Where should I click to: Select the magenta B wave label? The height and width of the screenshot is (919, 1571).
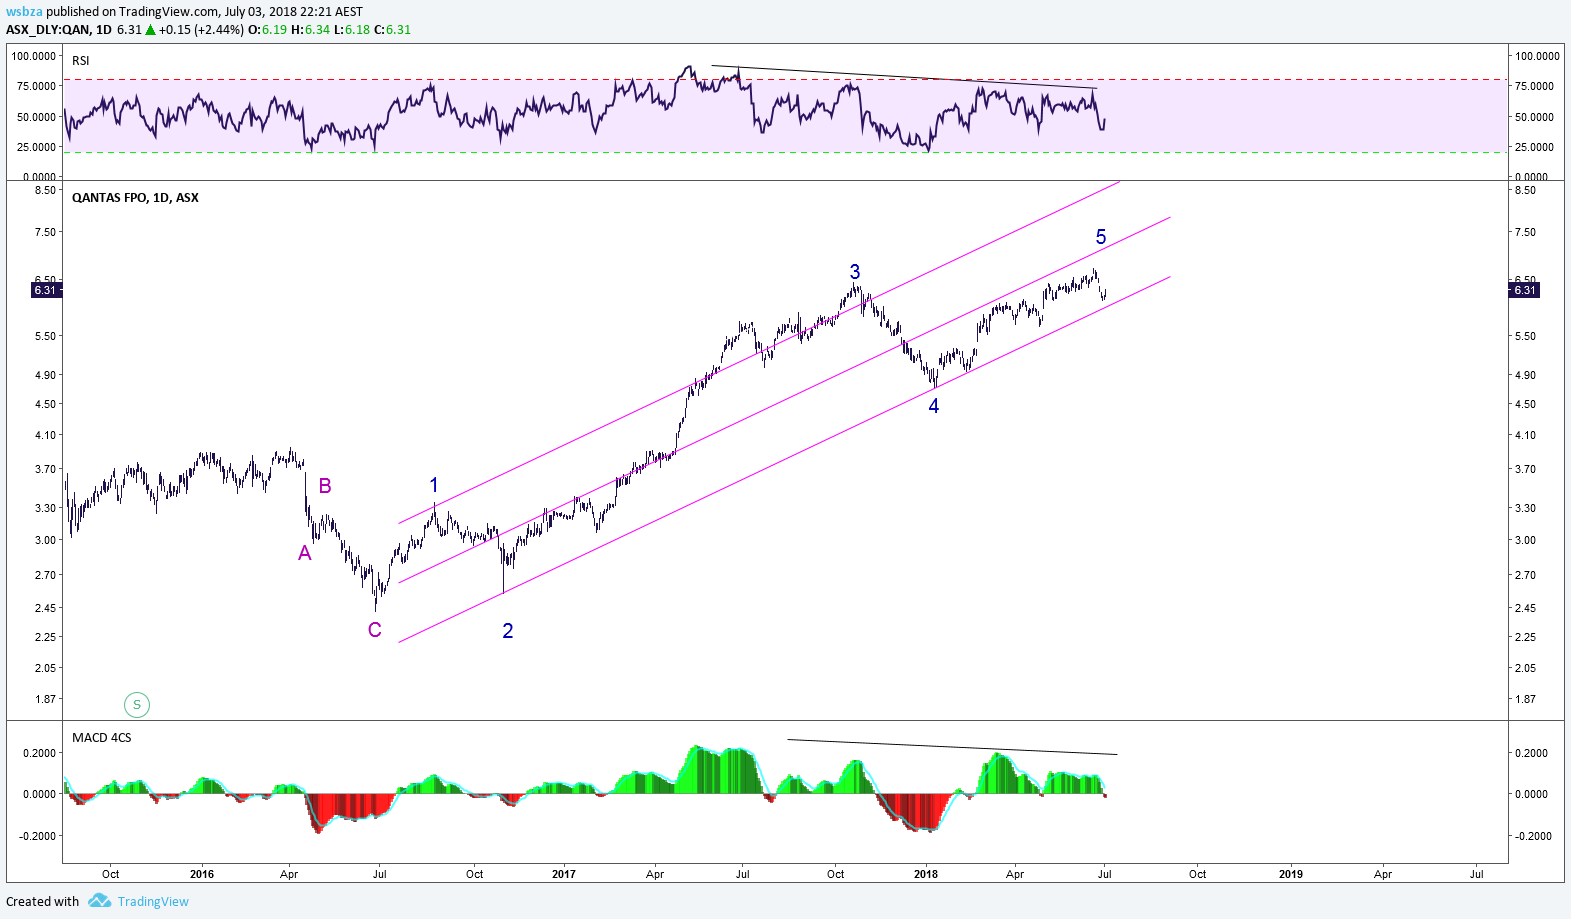pyautogui.click(x=325, y=486)
